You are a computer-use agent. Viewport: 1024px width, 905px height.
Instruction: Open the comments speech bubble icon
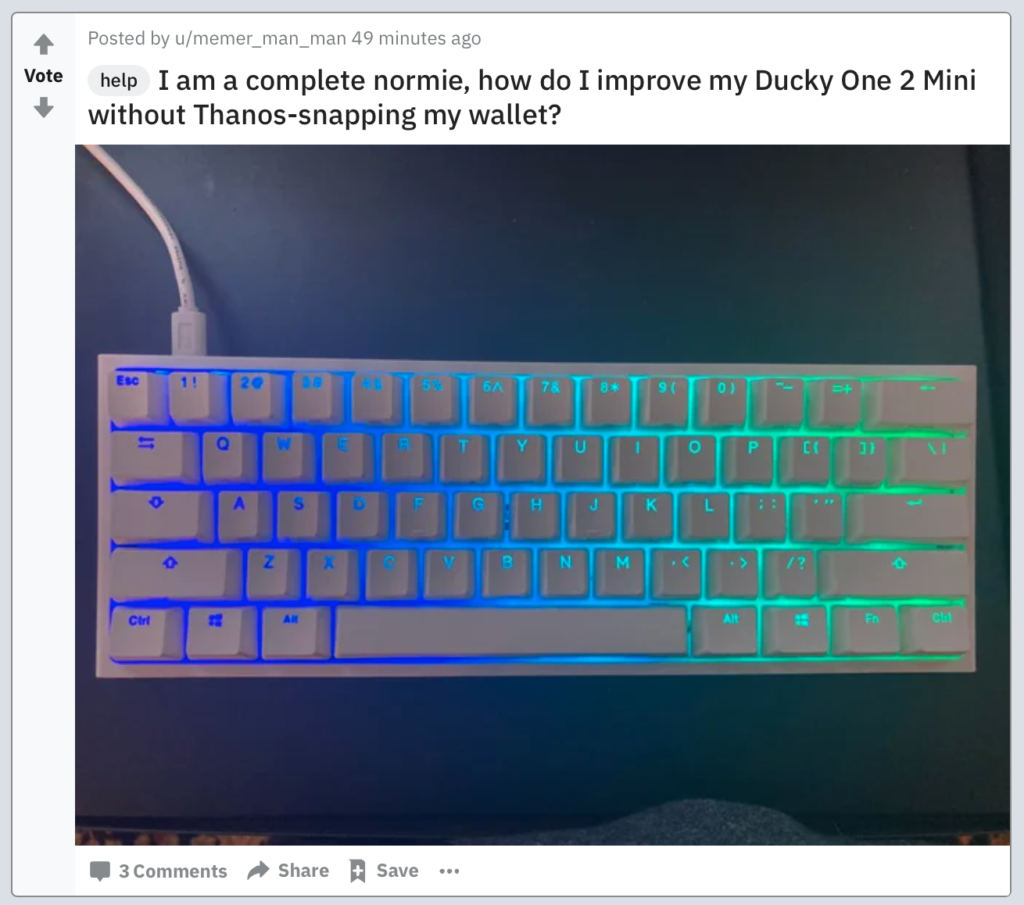point(100,871)
